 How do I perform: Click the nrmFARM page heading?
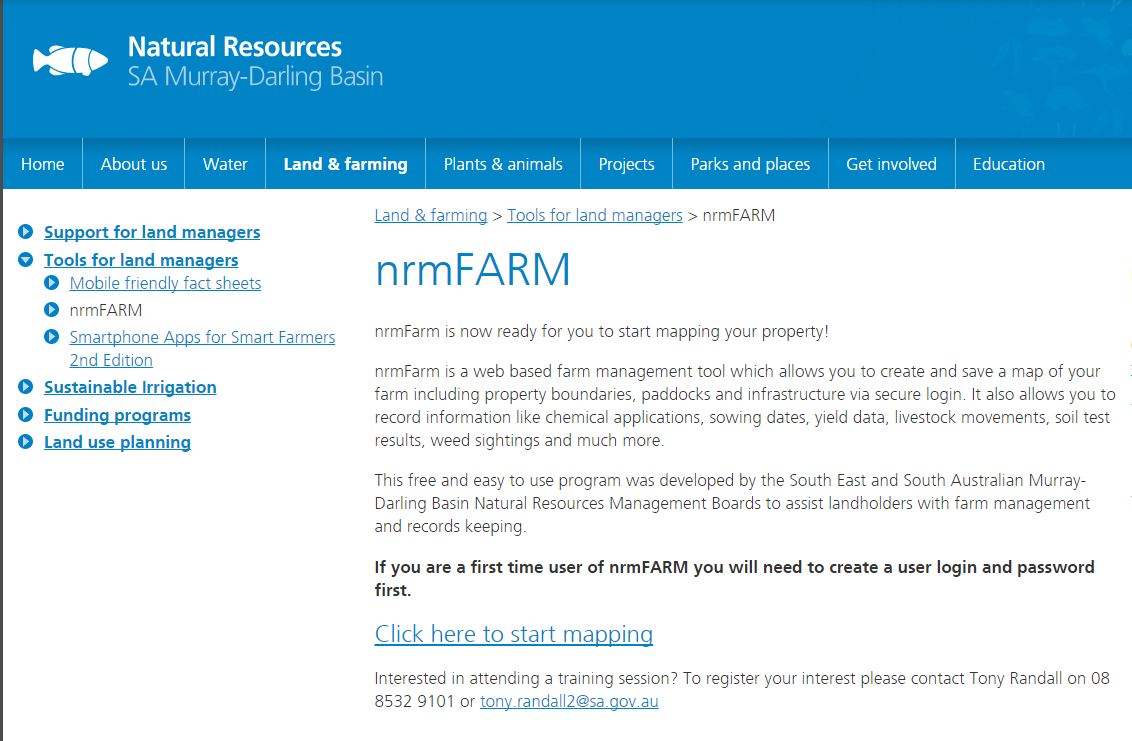pos(473,269)
